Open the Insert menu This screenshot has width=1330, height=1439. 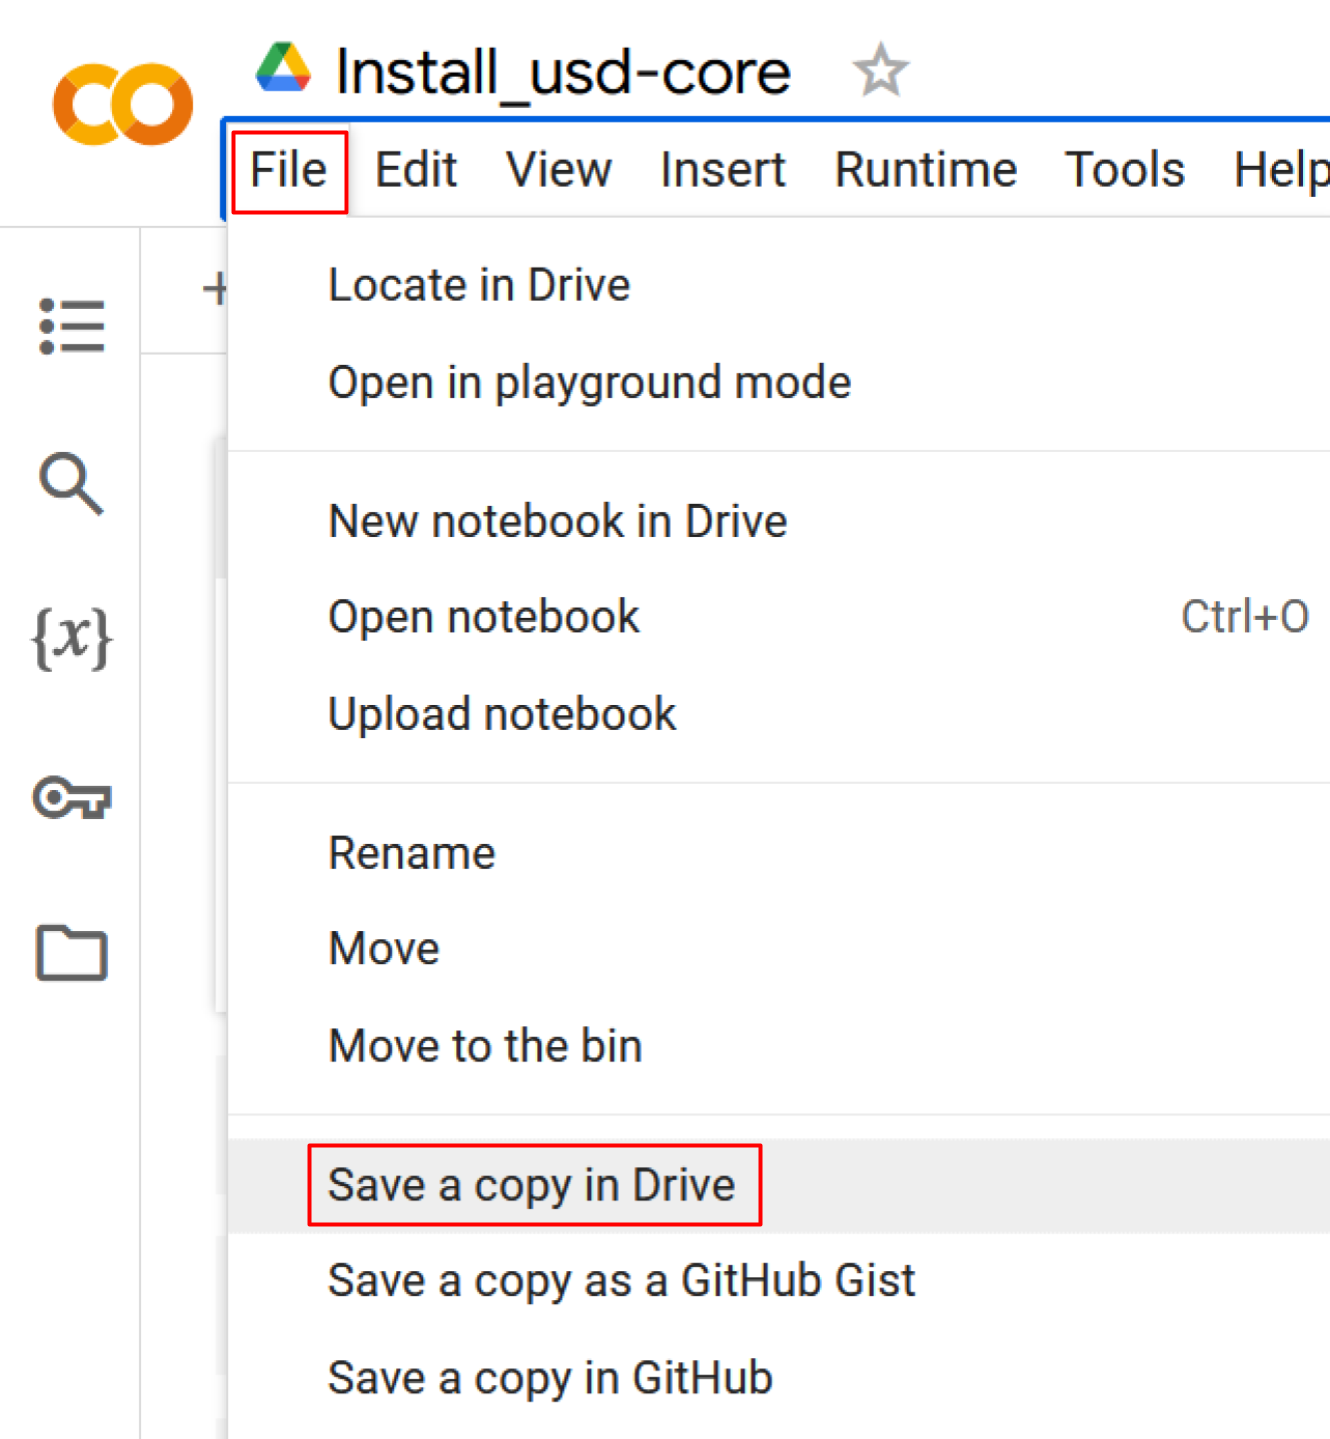723,170
